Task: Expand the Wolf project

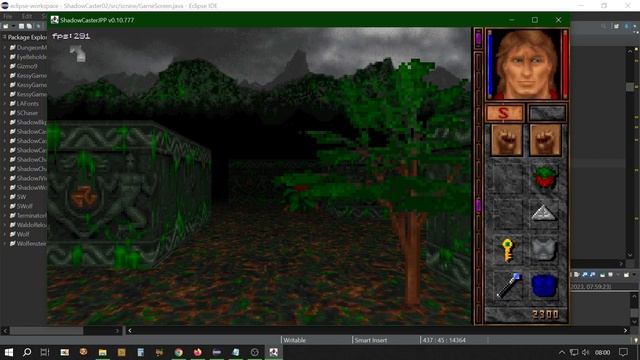Action: click(4, 234)
